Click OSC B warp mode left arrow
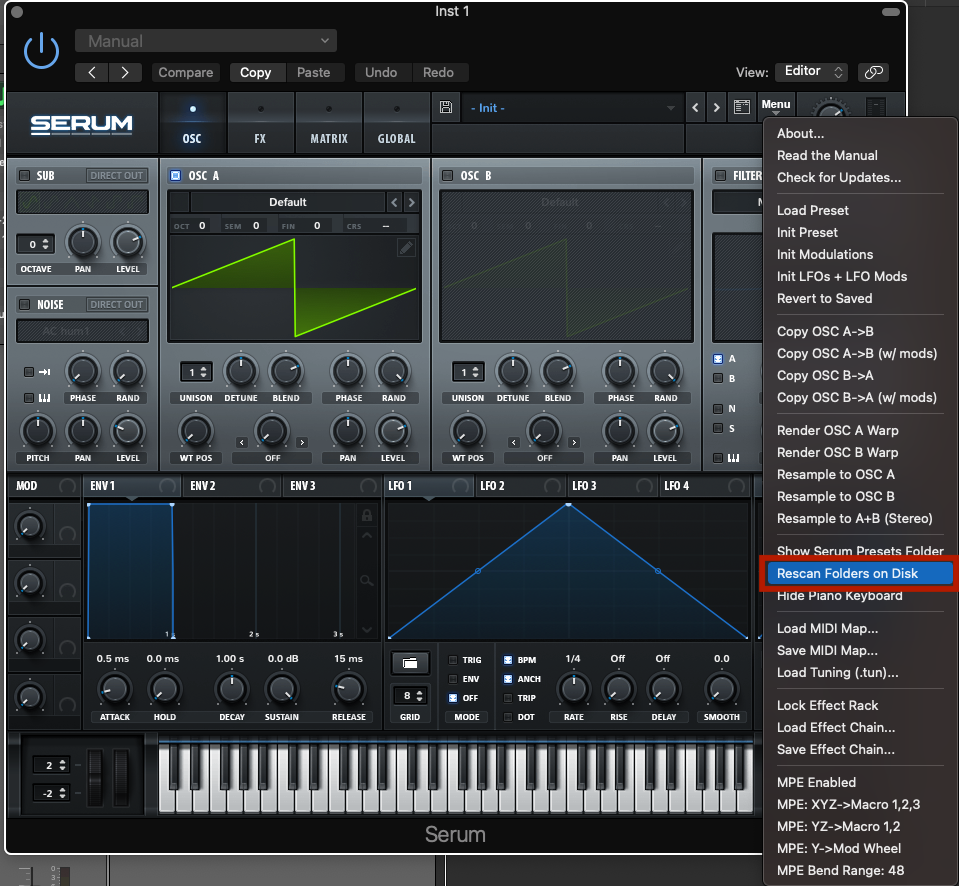959x886 pixels. point(514,442)
